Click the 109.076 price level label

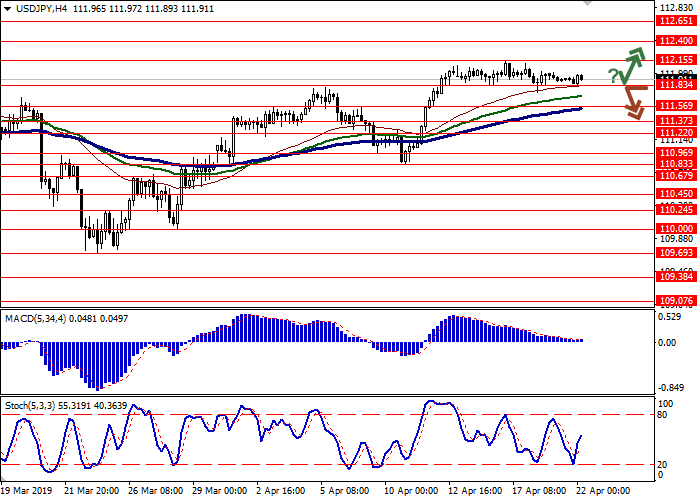(675, 300)
